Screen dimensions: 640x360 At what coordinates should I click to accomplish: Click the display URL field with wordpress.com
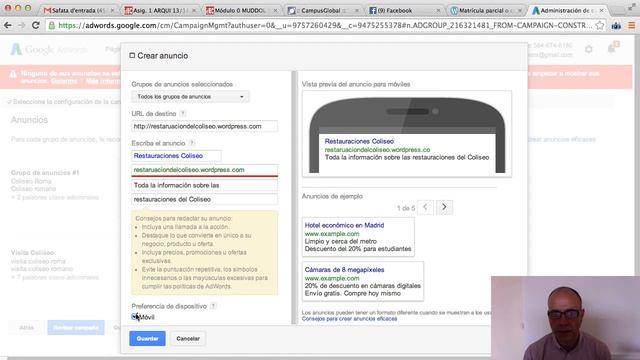coord(204,170)
